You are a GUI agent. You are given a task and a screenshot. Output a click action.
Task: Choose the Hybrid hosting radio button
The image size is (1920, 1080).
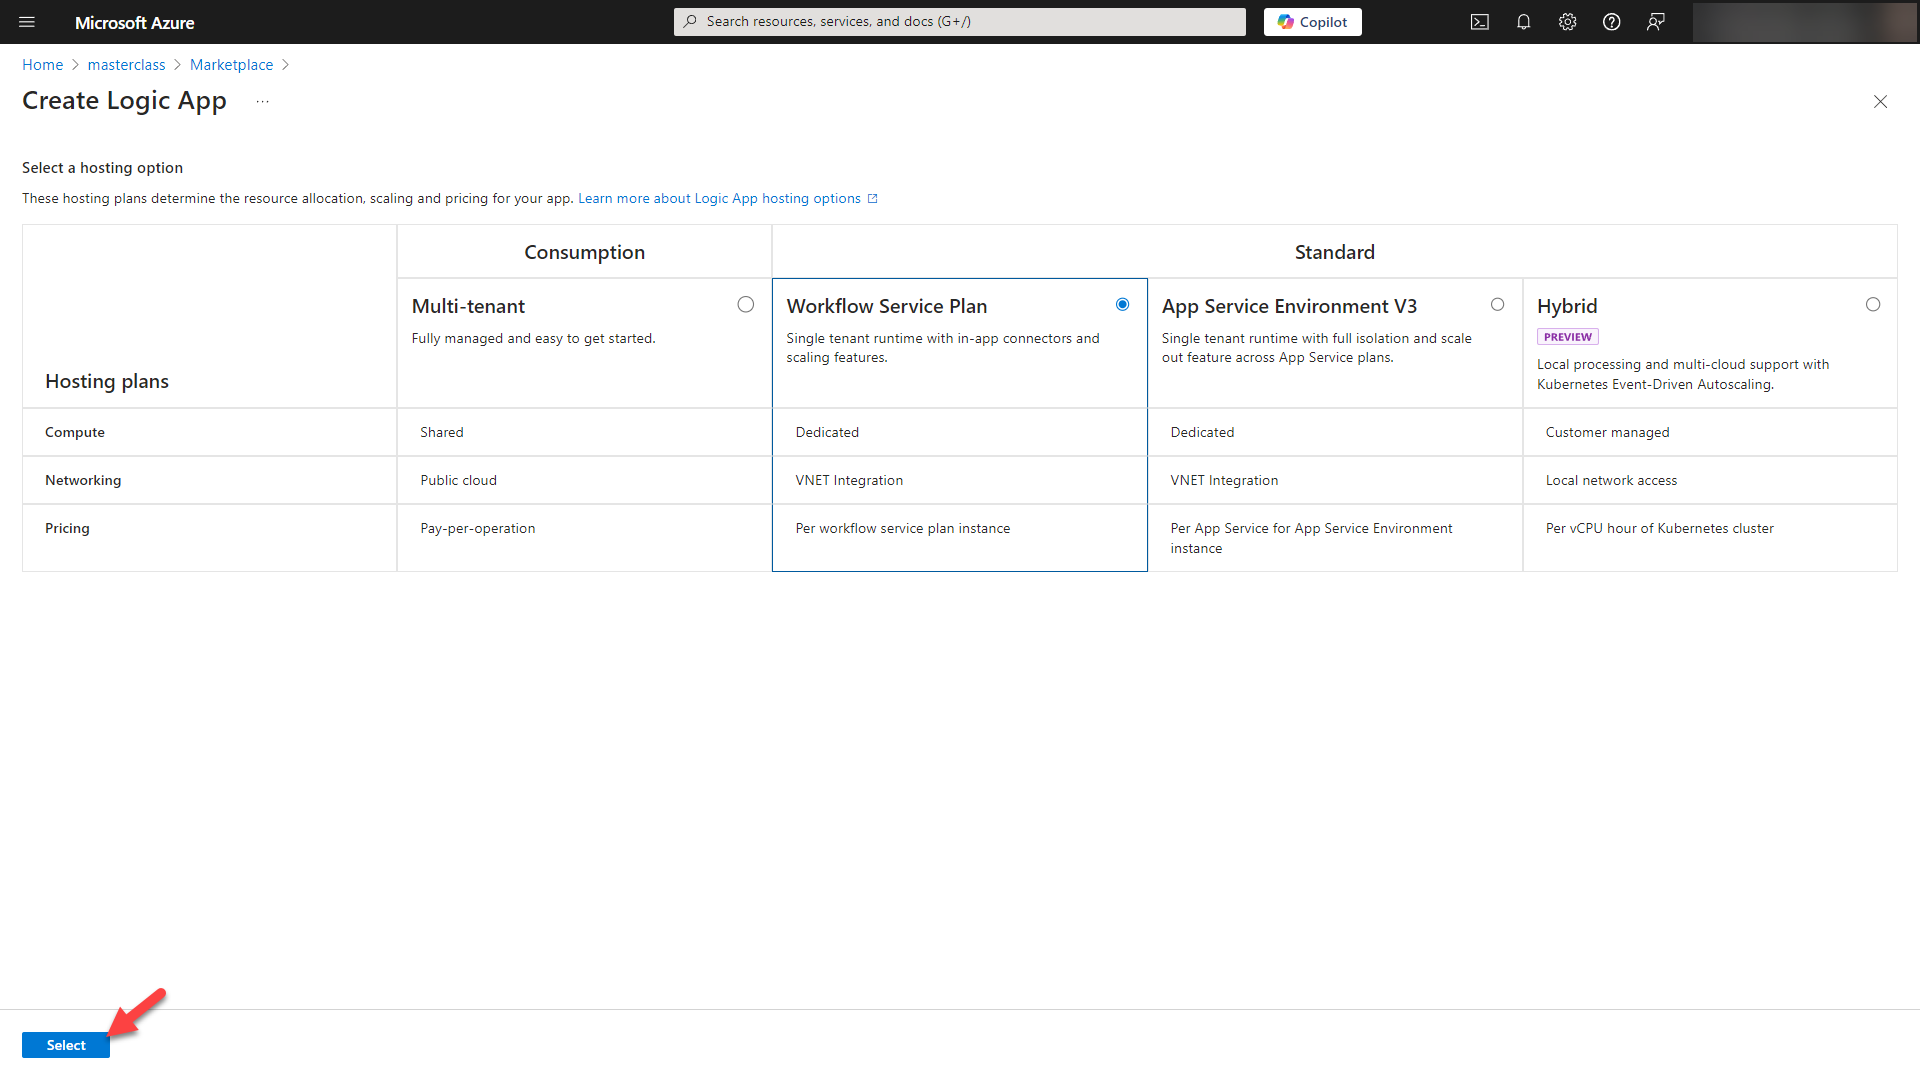coord(1873,304)
